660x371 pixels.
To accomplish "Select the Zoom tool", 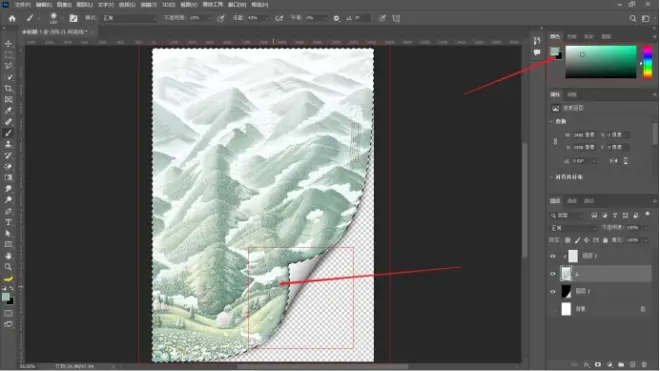I will [8, 267].
